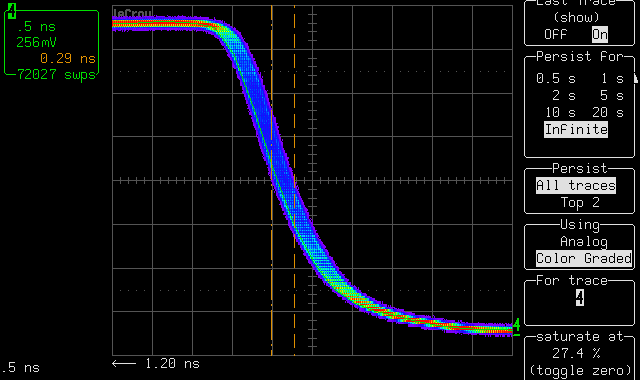Select On for Last trace show
640x380 pixels.
coord(600,34)
